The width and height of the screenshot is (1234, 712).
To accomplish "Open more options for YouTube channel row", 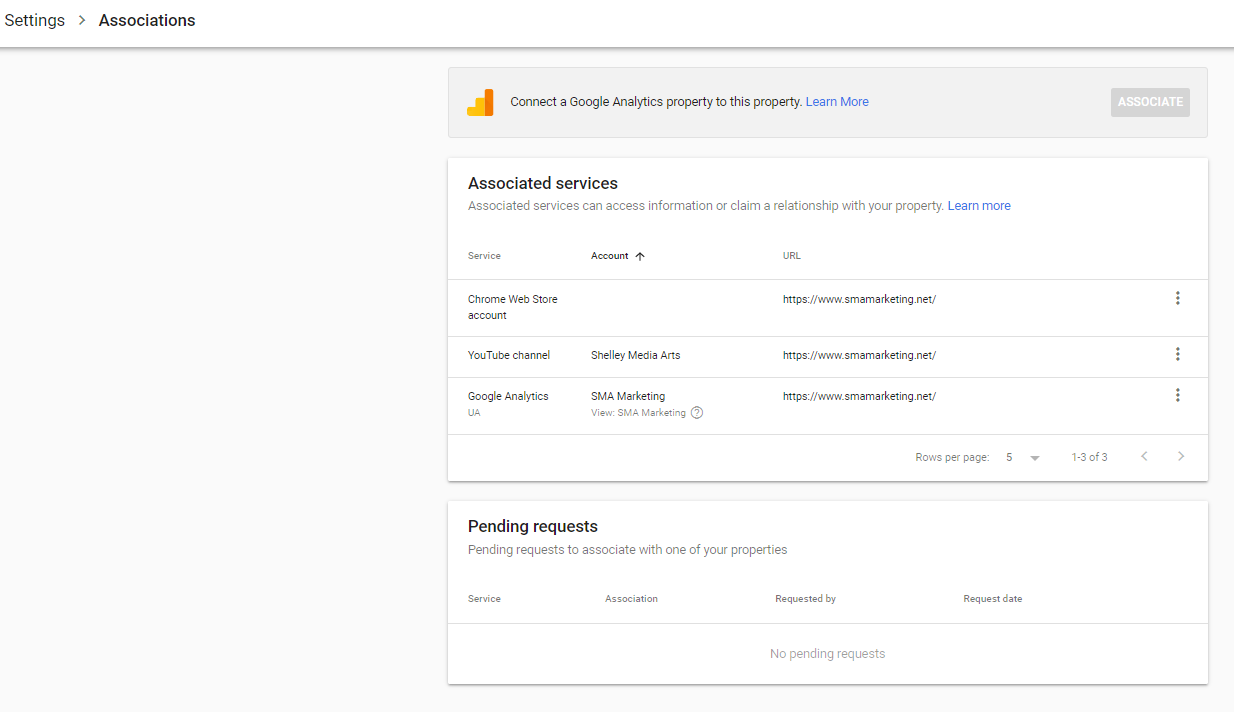I will [x=1177, y=354].
